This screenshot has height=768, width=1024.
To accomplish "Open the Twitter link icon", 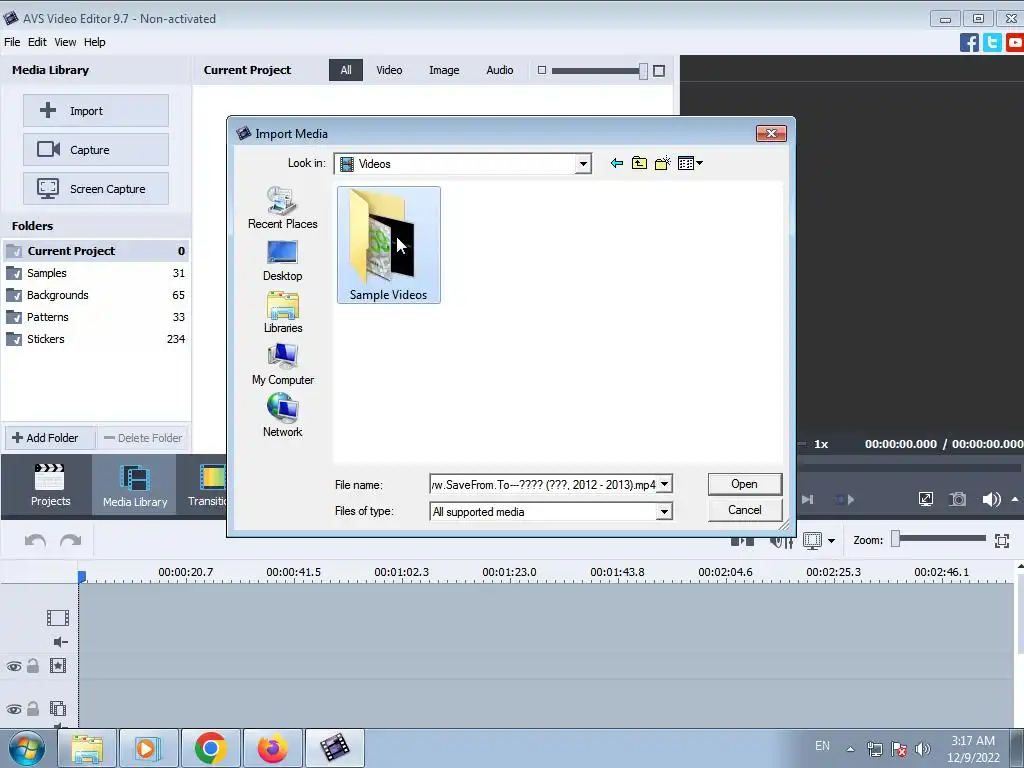I will [x=992, y=42].
